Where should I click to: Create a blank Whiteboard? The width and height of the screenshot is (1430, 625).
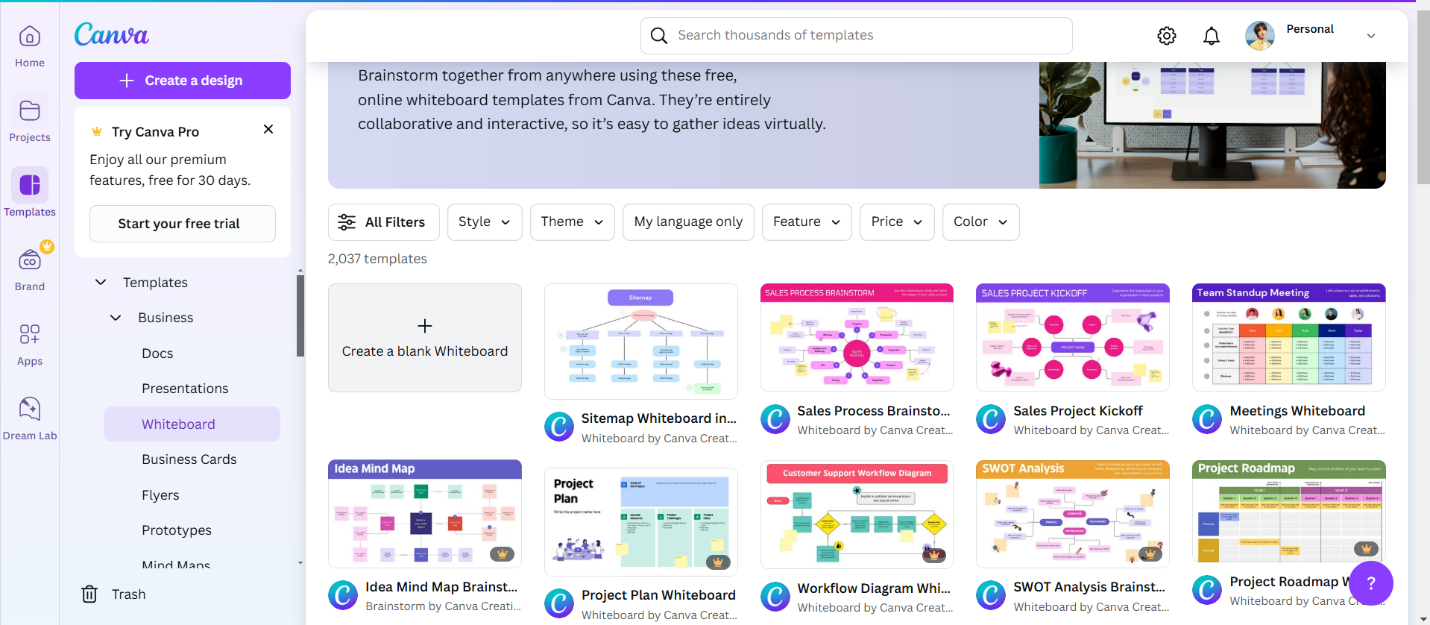click(x=425, y=338)
